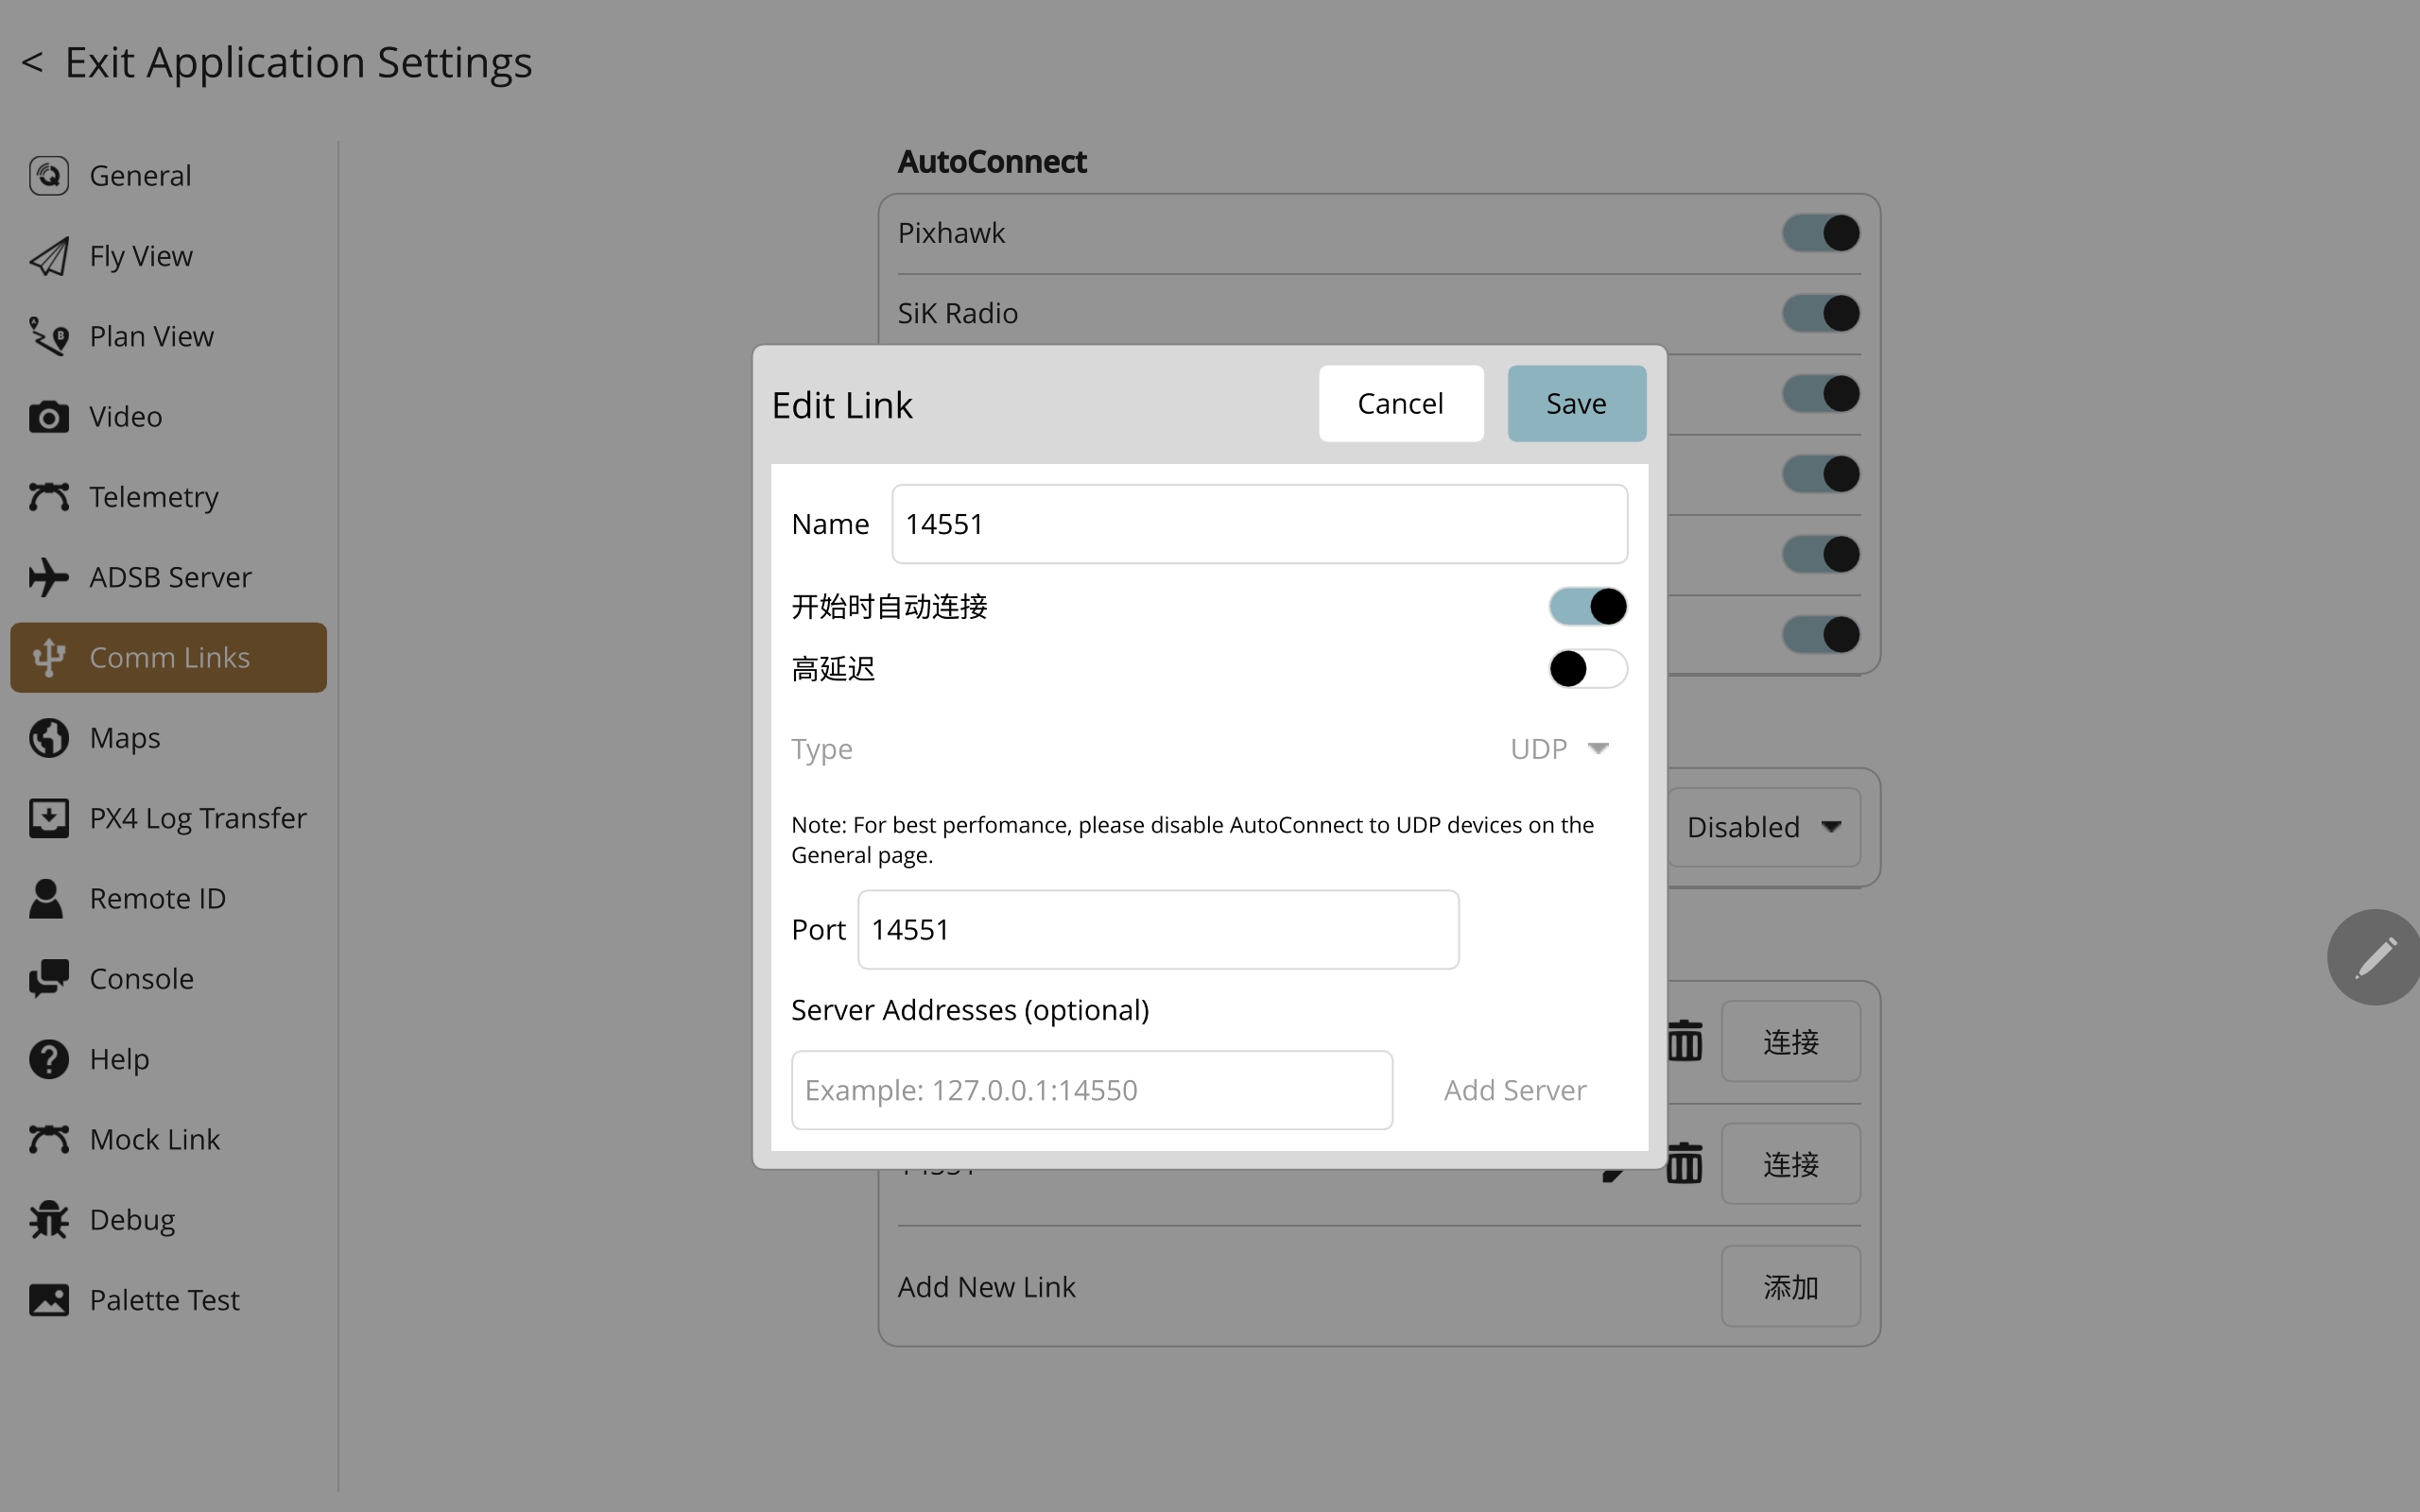Toggle the third AutoConnect switch below SiK Radio
This screenshot has height=1512, width=2420.
pos(1820,393)
